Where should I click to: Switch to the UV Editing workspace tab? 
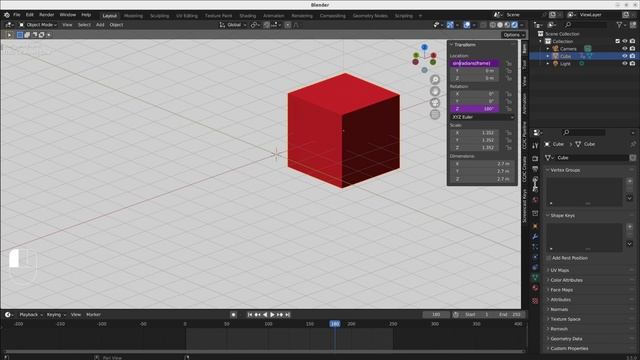pos(187,16)
